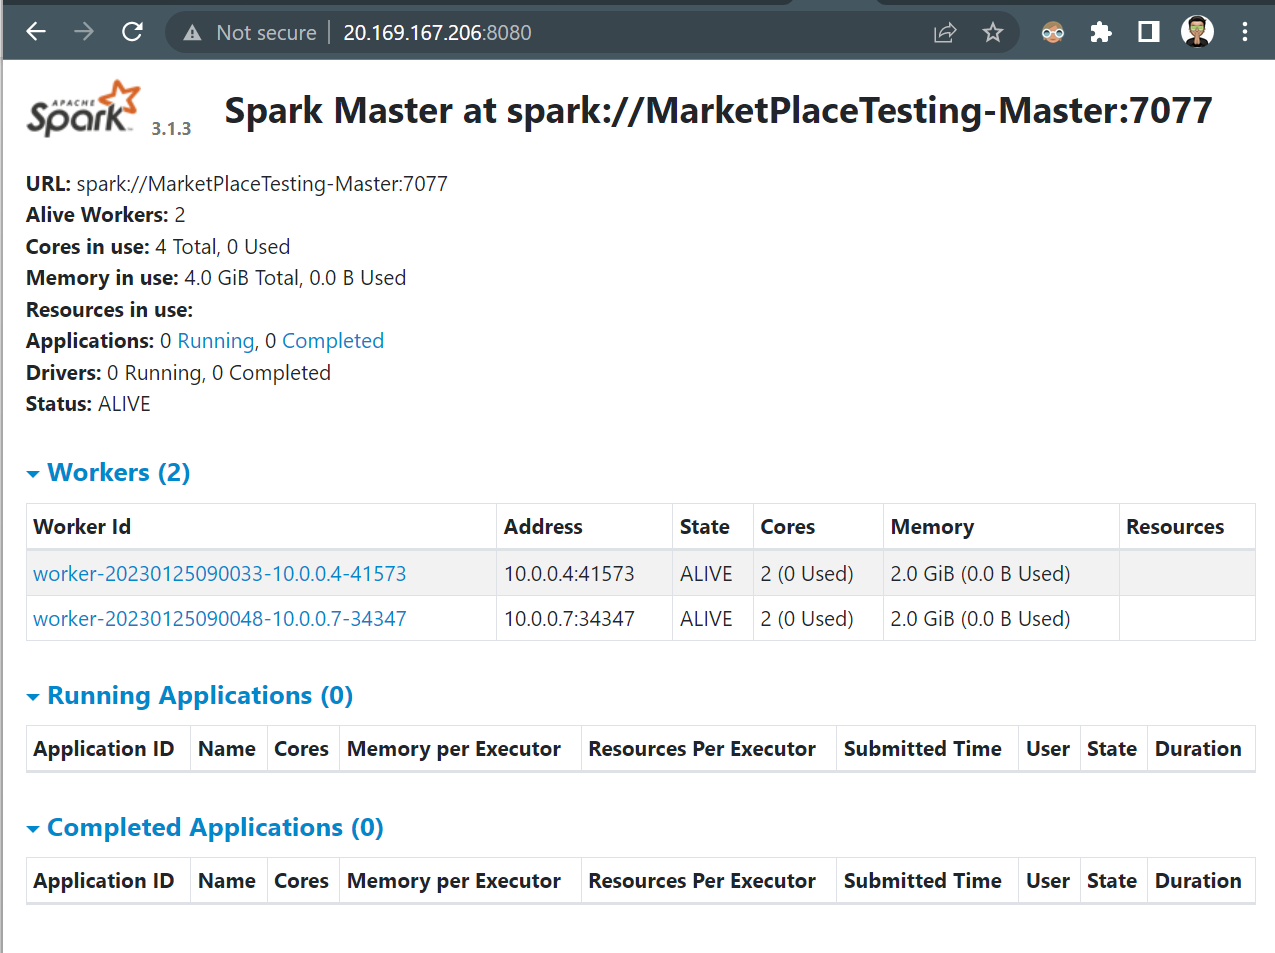Open the Completed applications link
Image resolution: width=1275 pixels, height=953 pixels.
333,341
